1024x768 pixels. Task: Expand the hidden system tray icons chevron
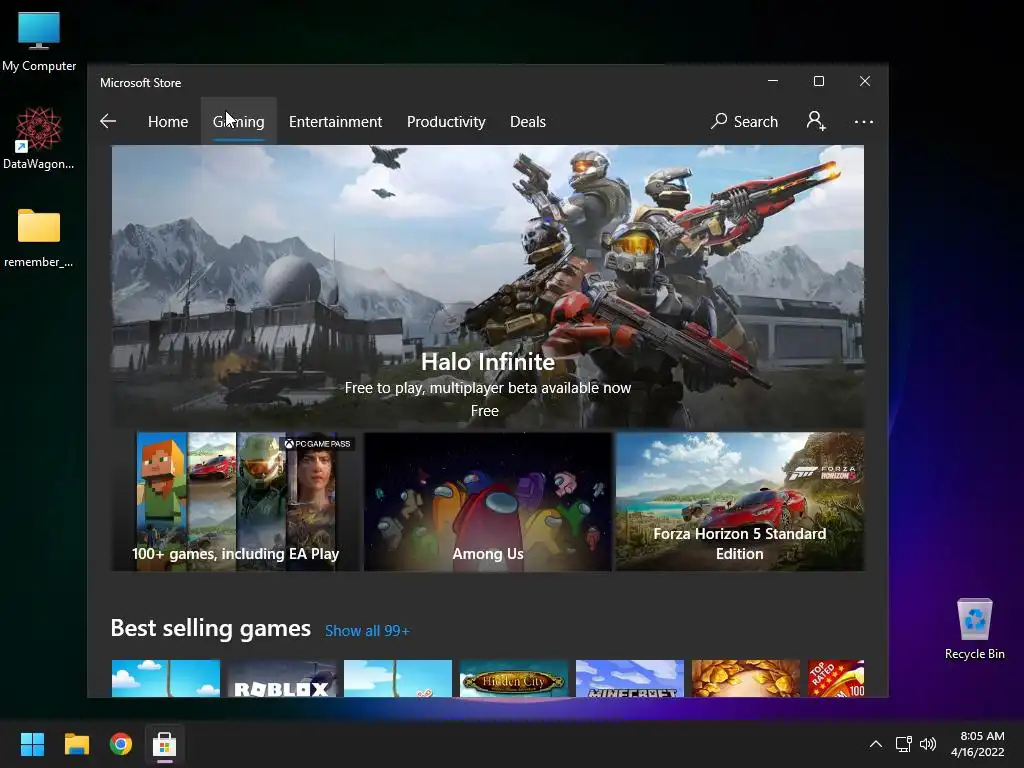click(x=876, y=744)
